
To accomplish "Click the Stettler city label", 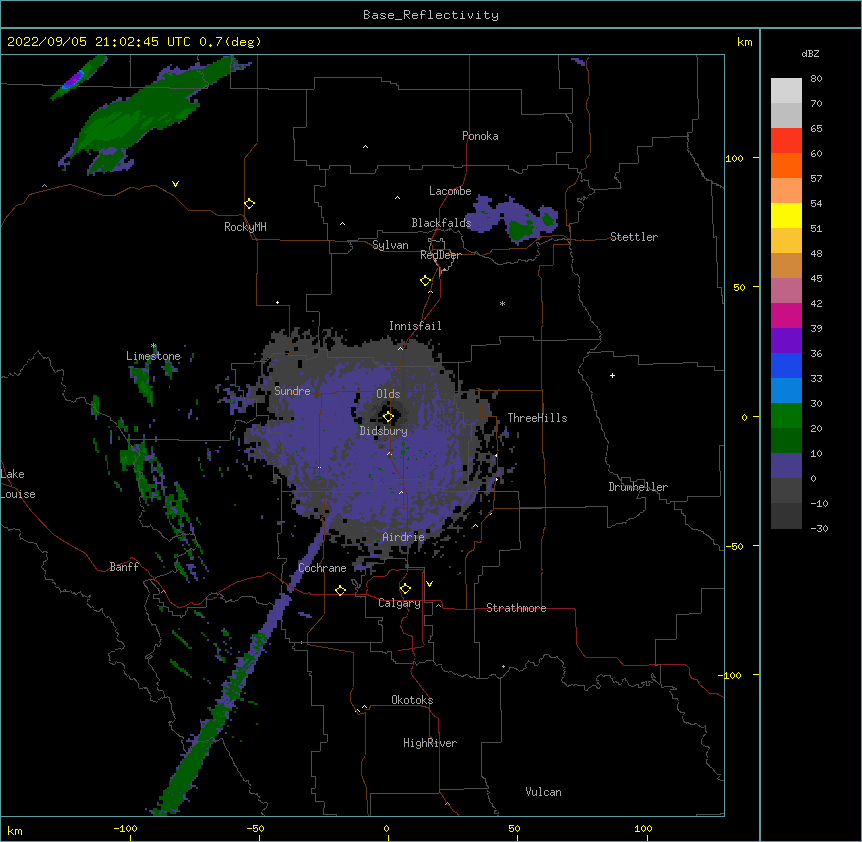I will [634, 237].
